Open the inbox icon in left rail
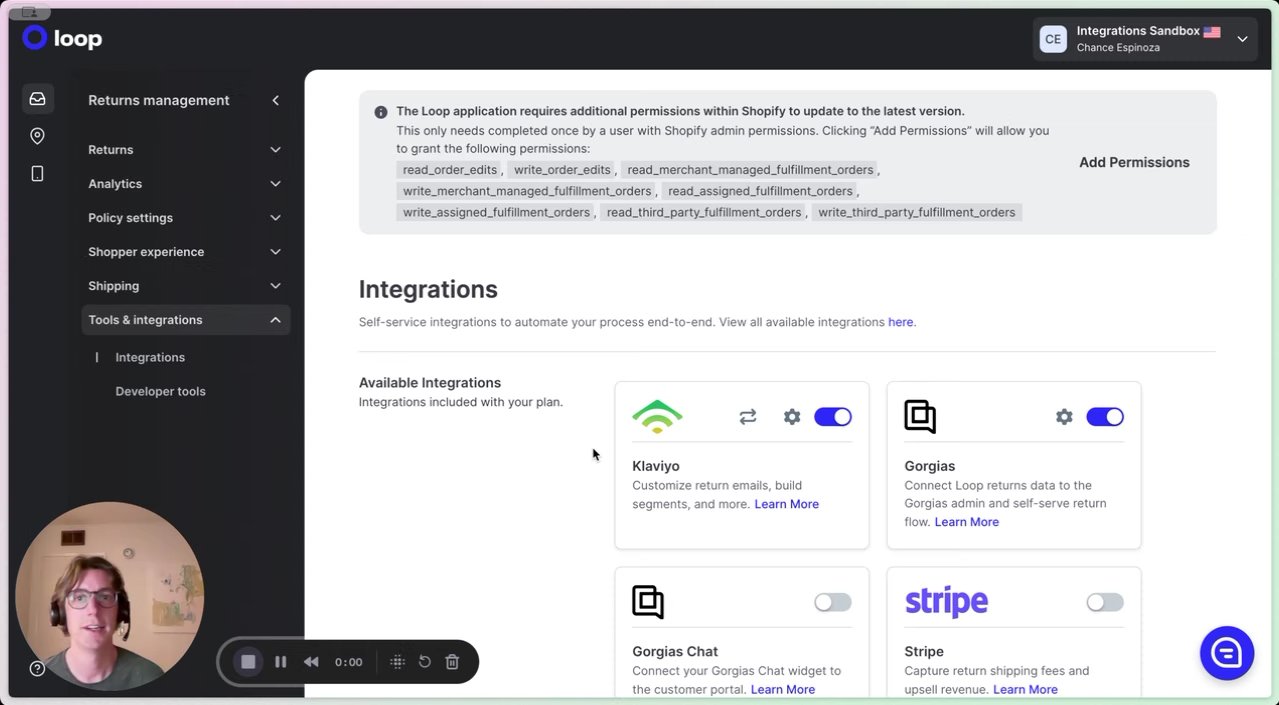Image resolution: width=1279 pixels, height=705 pixels. 37,99
